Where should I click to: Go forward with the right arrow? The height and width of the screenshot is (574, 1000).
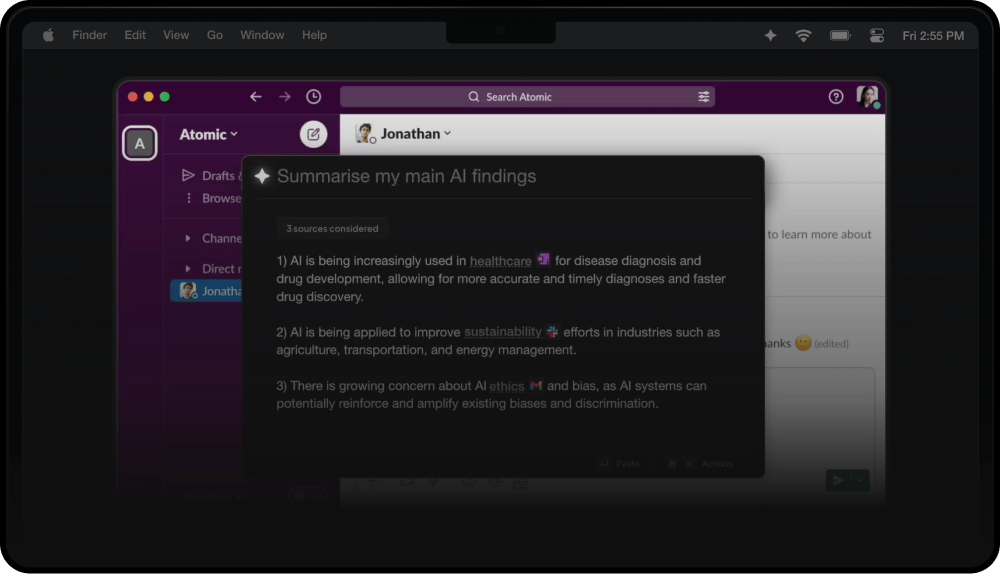284,96
